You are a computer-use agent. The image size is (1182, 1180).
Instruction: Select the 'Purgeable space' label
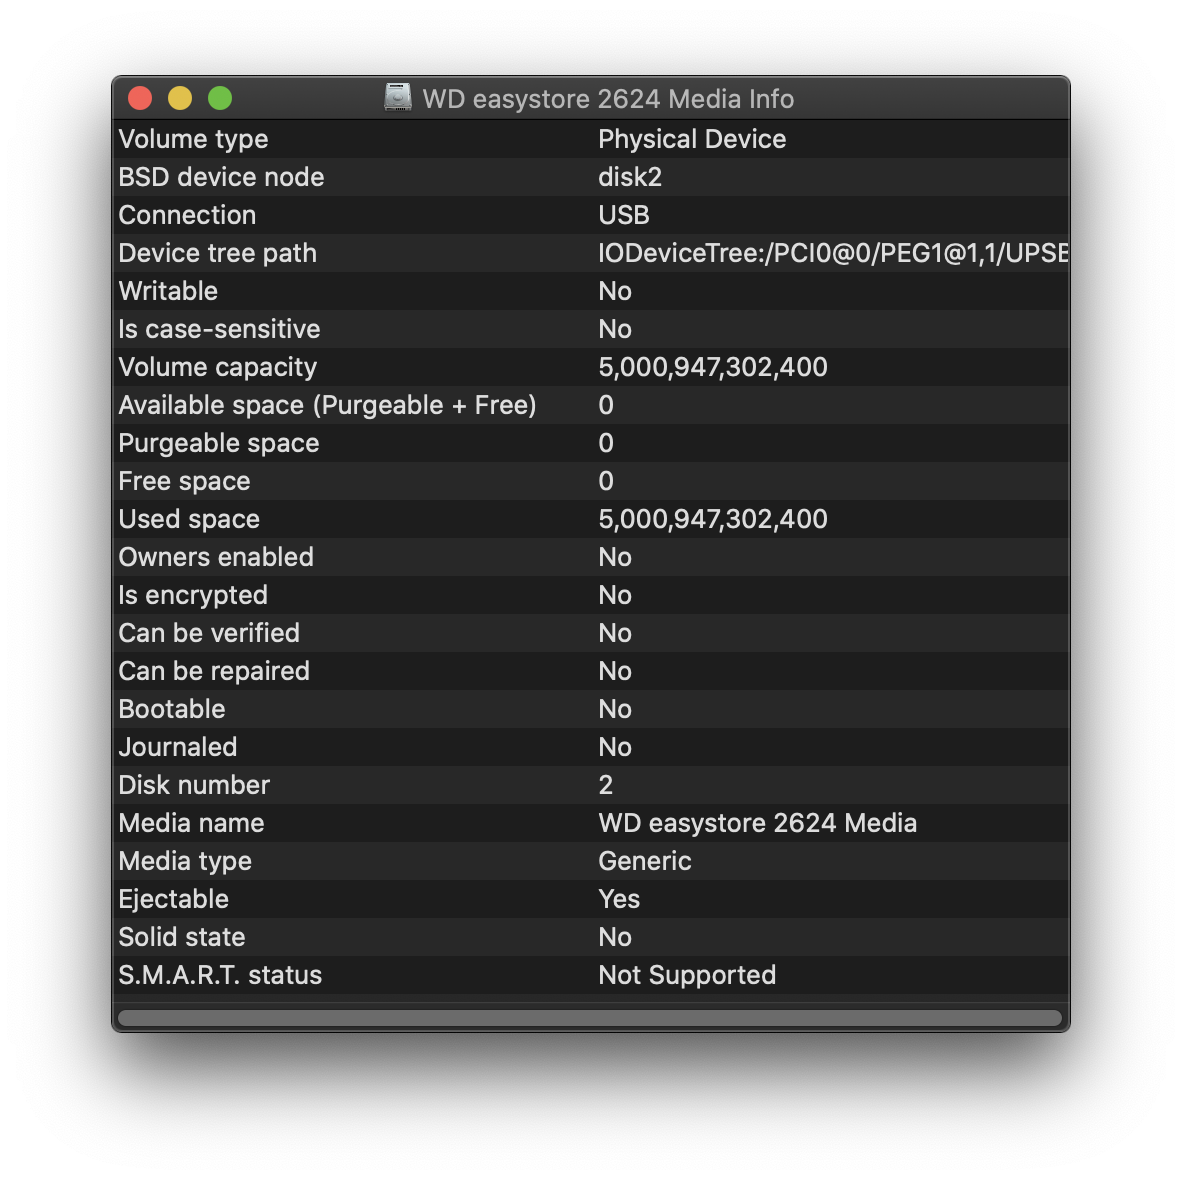coord(219,443)
